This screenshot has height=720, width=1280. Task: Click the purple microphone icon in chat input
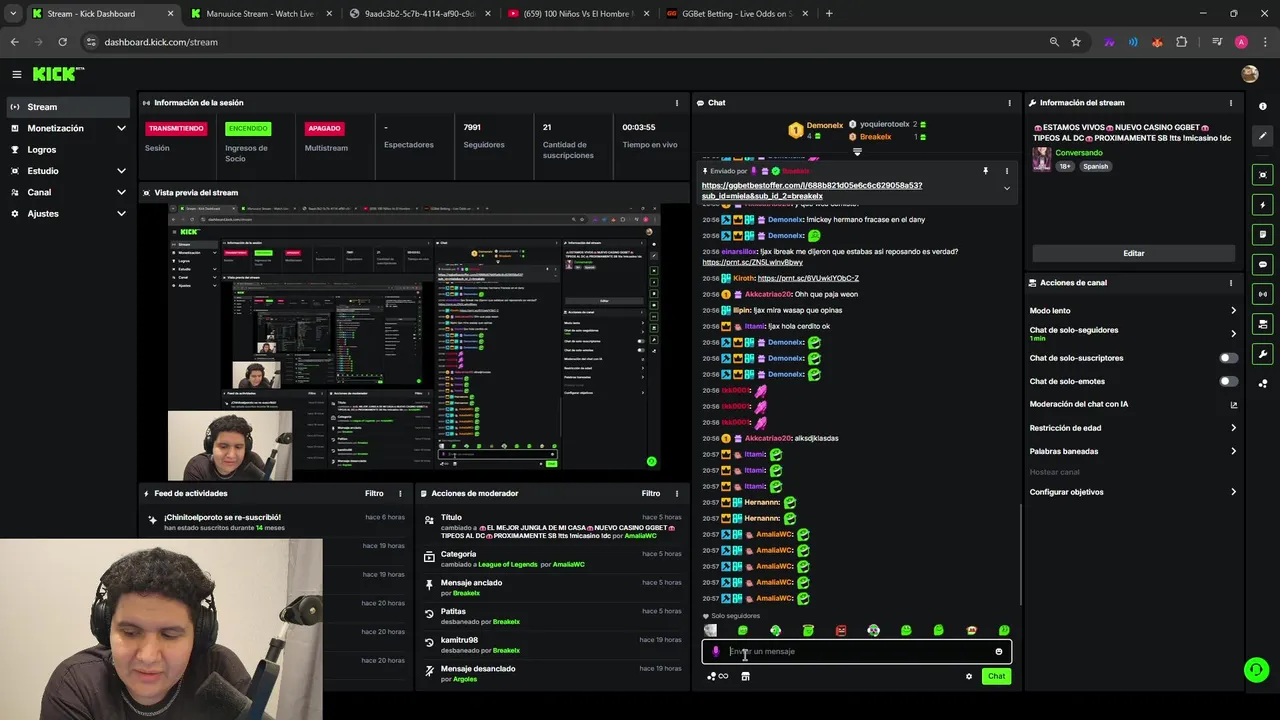[715, 652]
